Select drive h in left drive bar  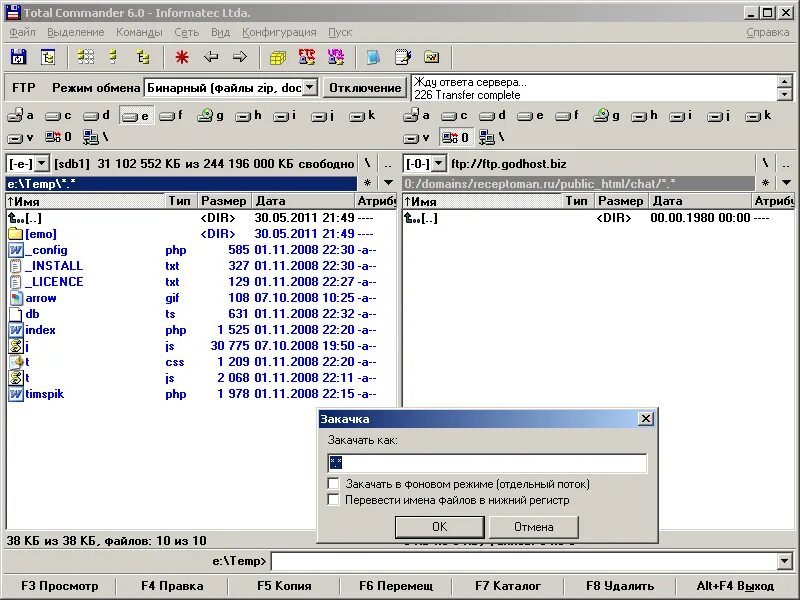pyautogui.click(x=248, y=116)
